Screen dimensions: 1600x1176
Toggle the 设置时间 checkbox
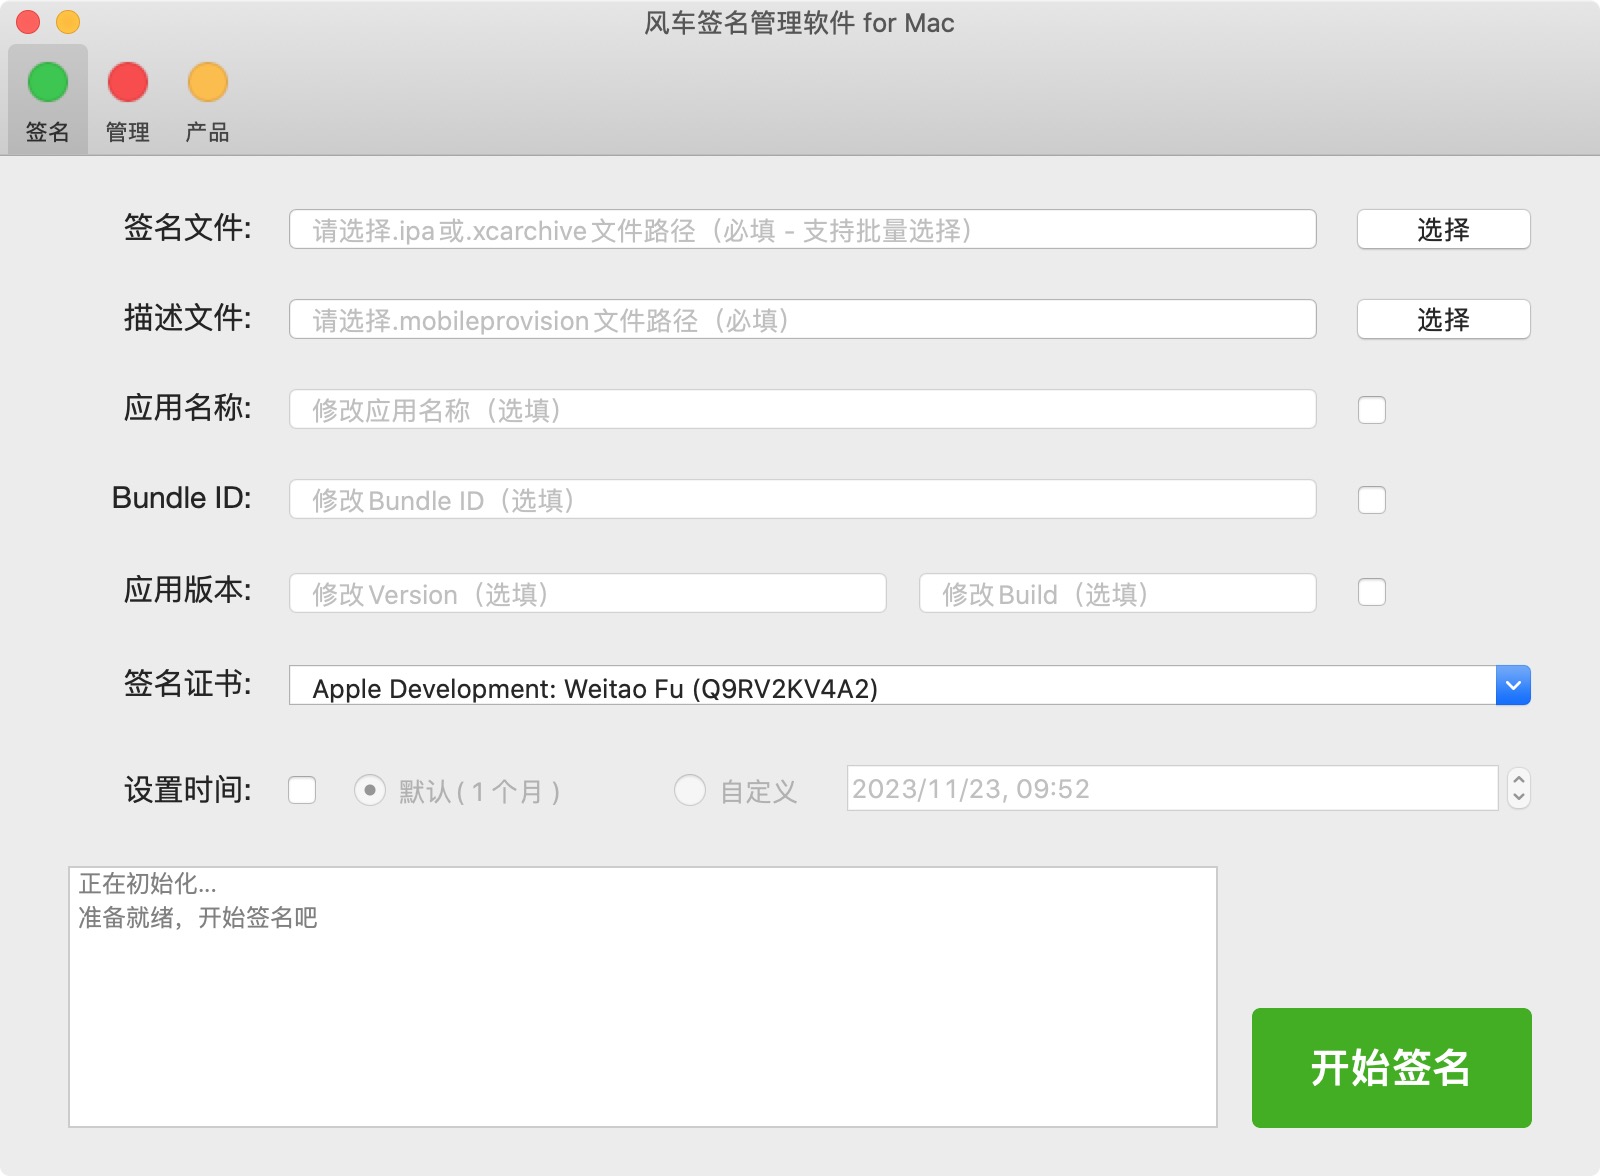click(302, 790)
